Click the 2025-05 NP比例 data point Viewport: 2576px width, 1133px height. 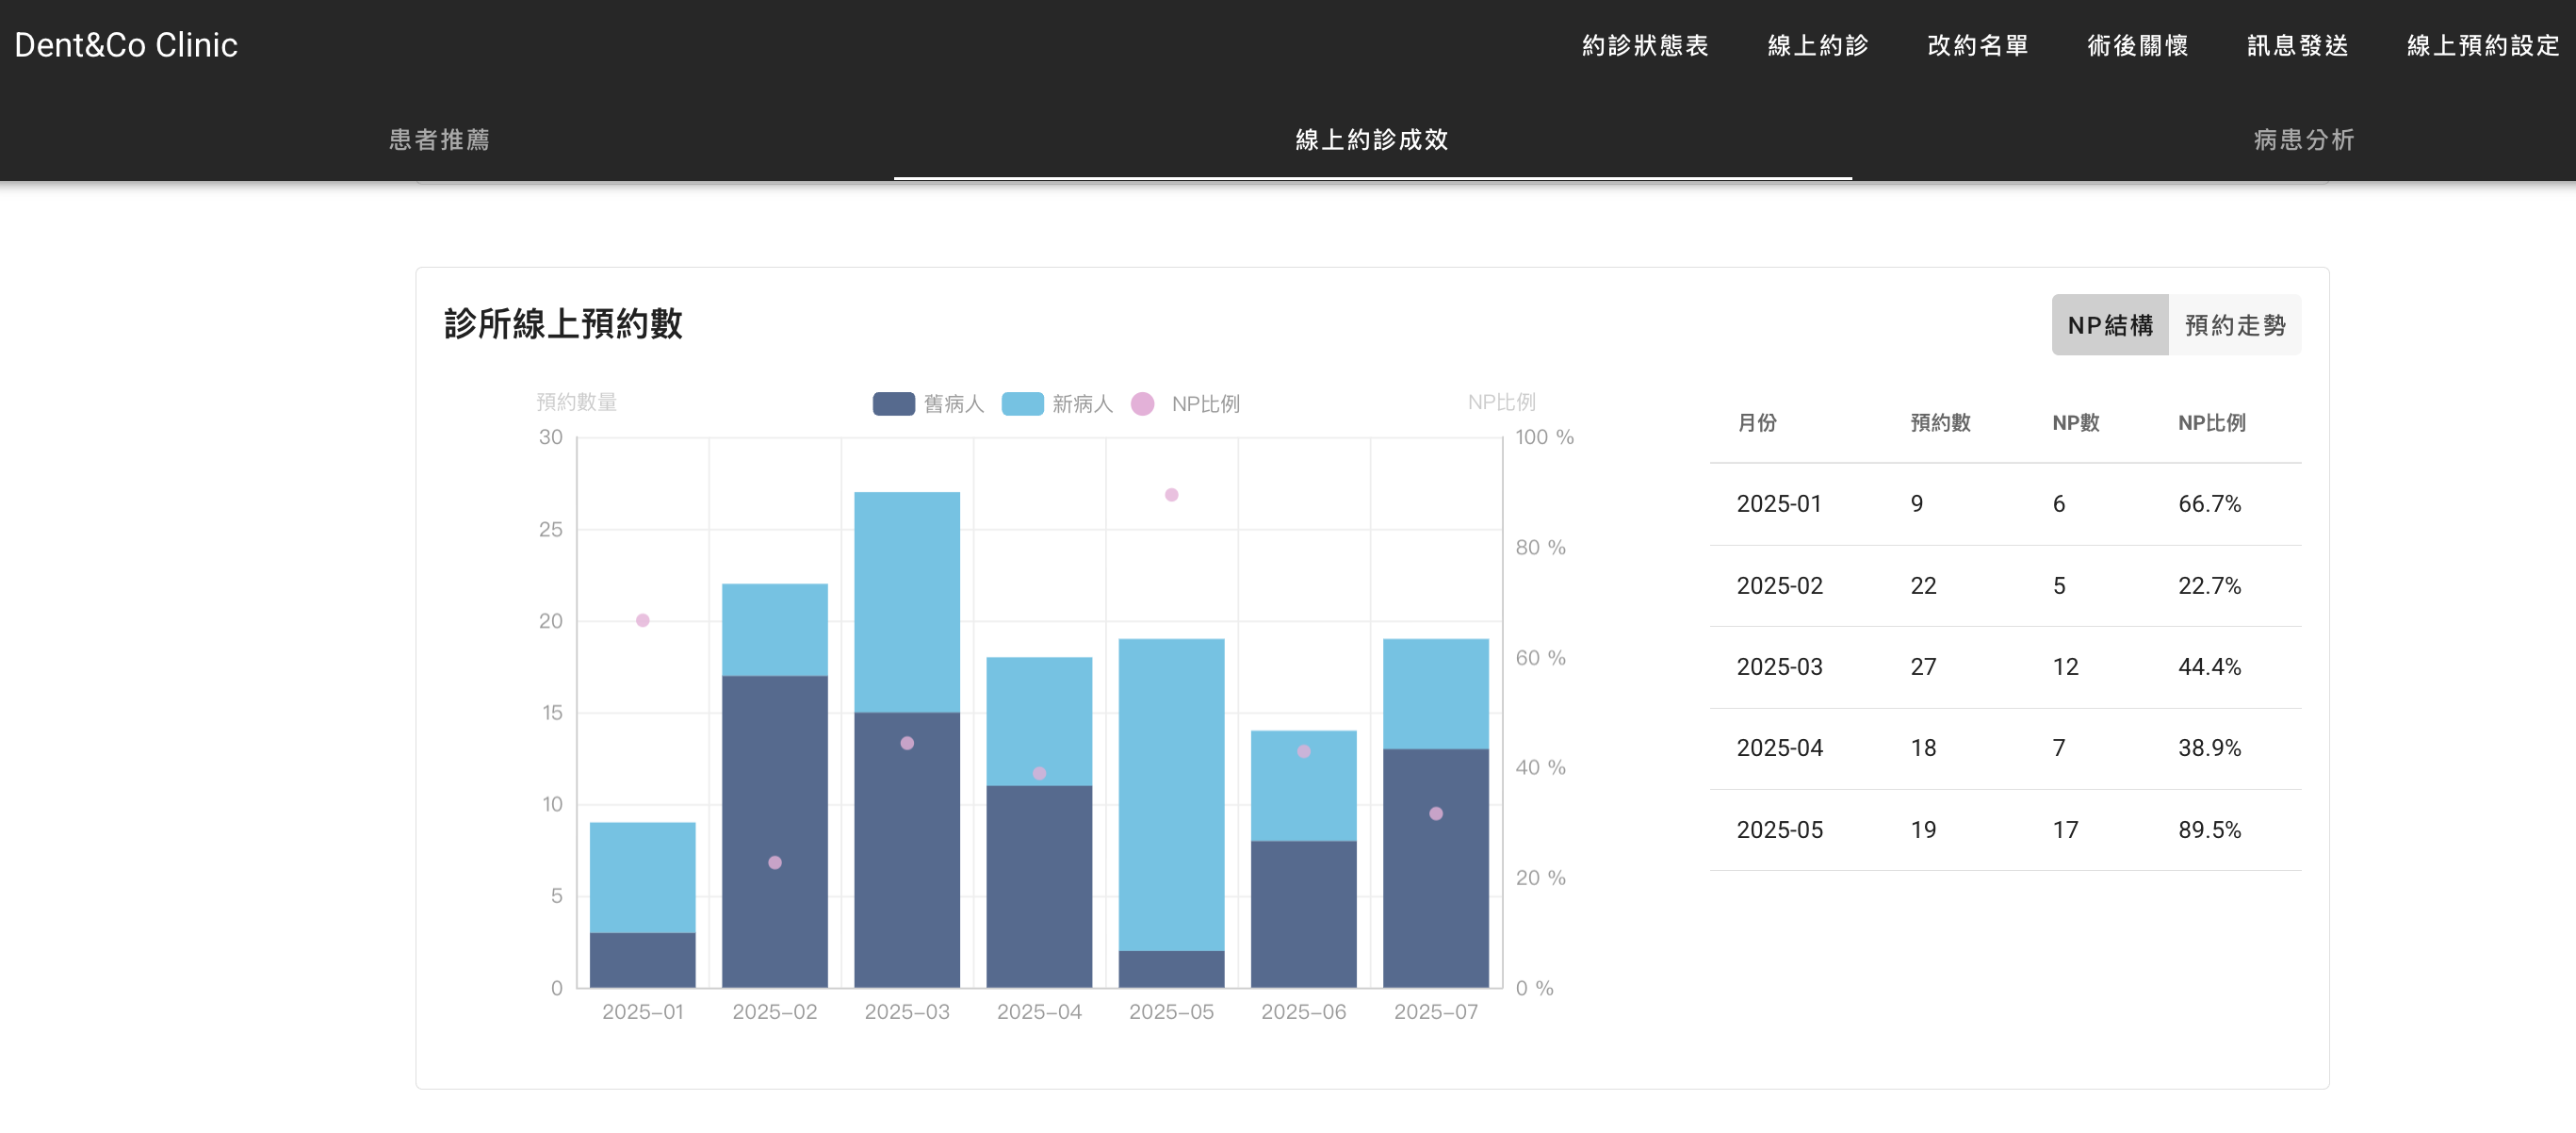click(1171, 495)
